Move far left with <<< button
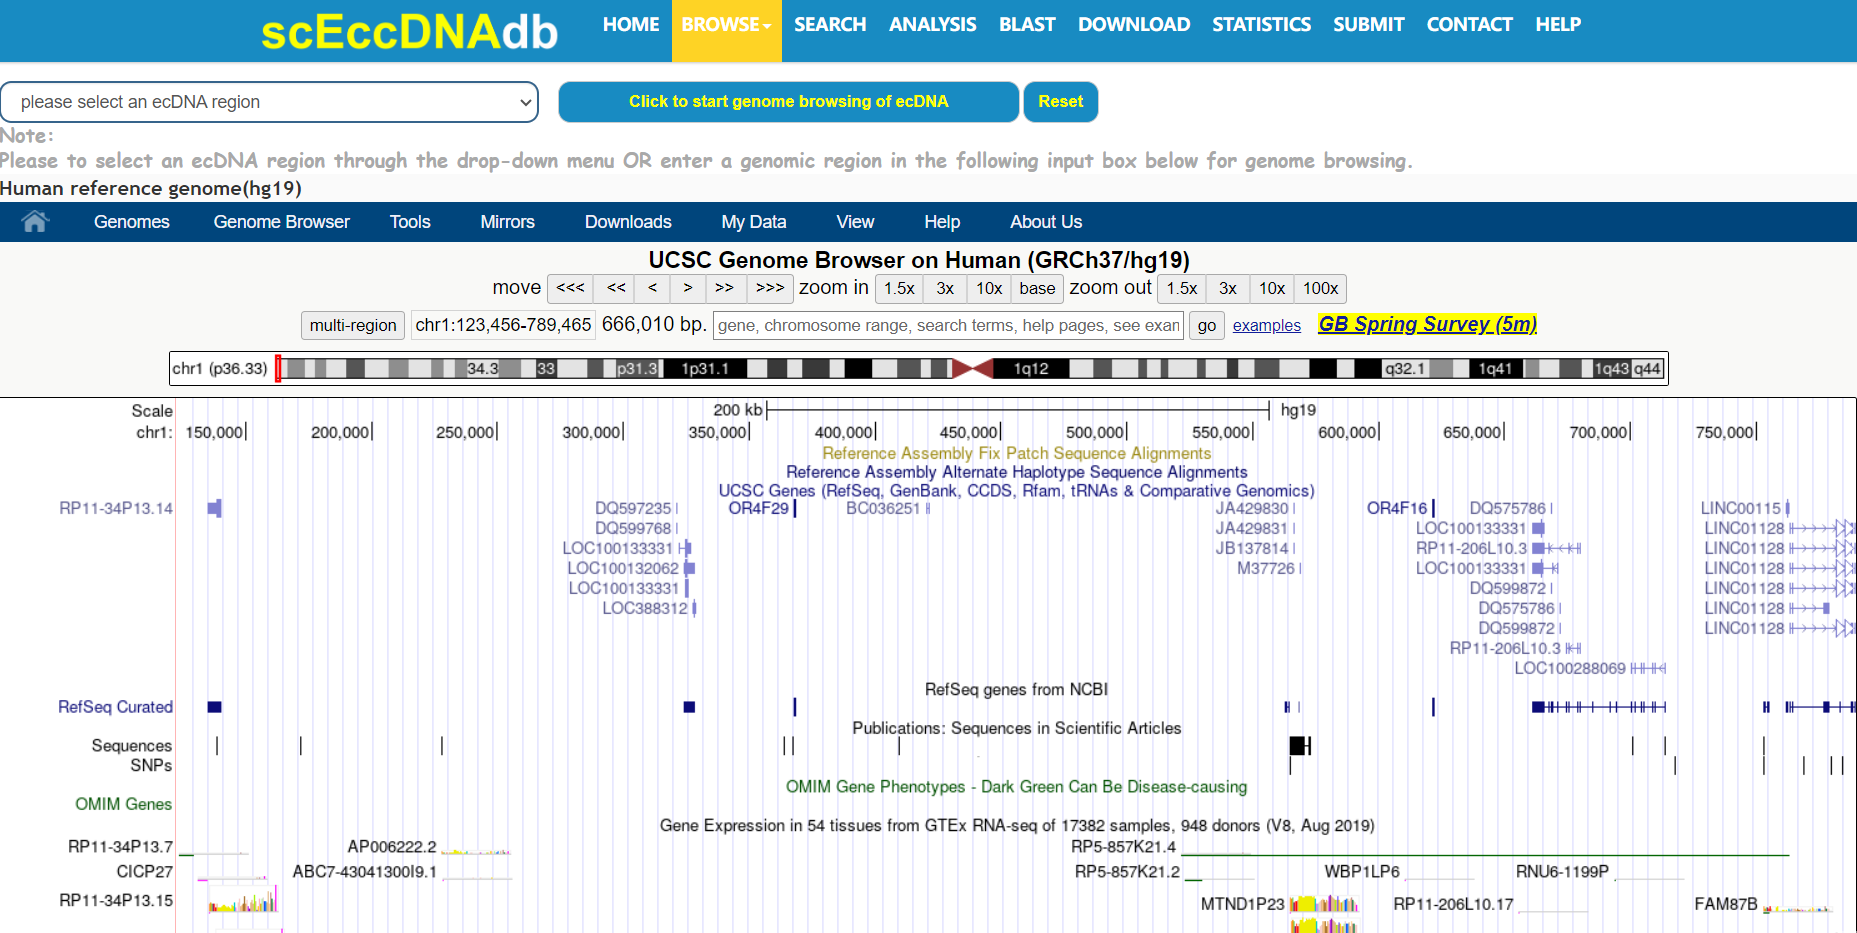This screenshot has height=933, width=1857. pos(571,288)
